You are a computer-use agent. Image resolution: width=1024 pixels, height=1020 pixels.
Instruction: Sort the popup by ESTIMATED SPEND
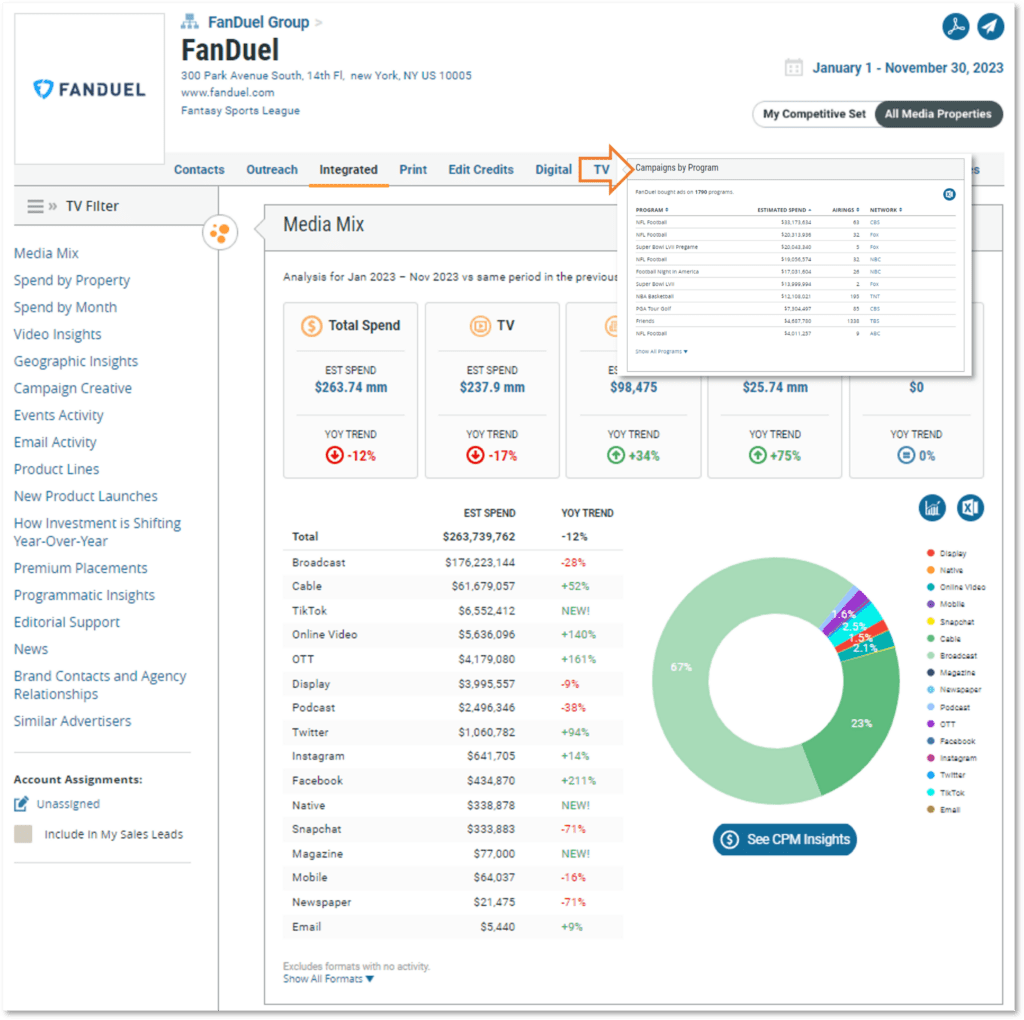pos(784,210)
